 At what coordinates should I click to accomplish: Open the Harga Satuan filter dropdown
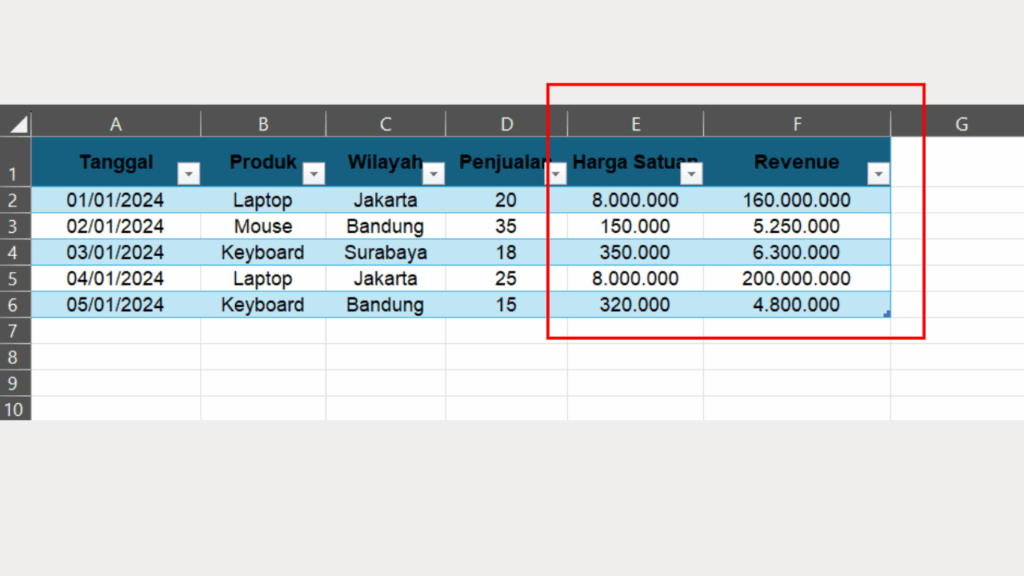[x=692, y=173]
